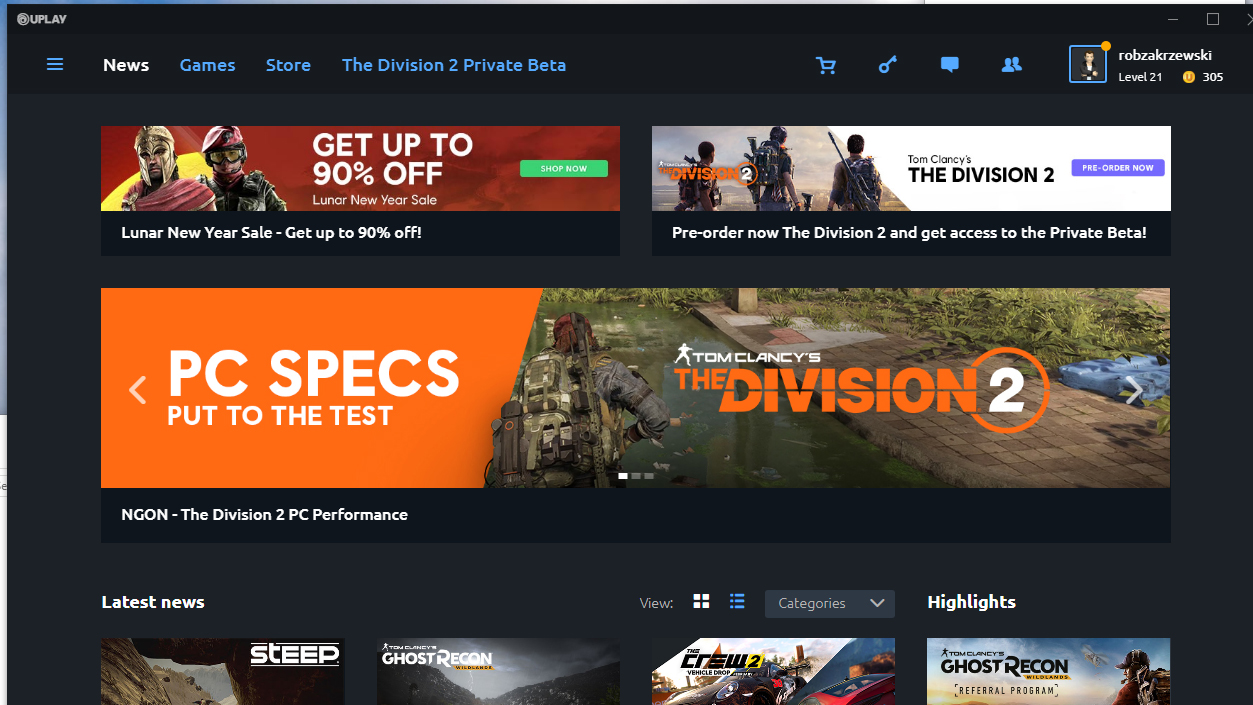This screenshot has width=1253, height=705.
Task: Open the shopping cart icon
Action: click(x=826, y=65)
